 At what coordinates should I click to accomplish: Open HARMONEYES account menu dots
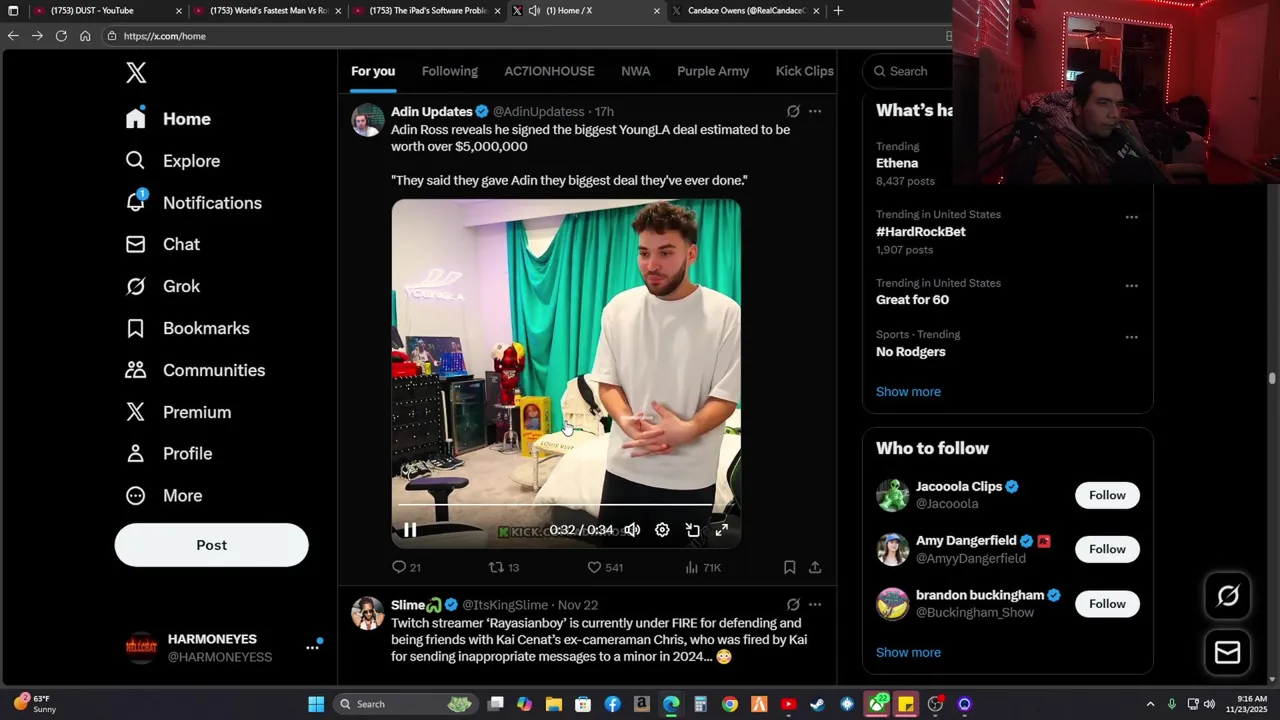[x=312, y=648]
